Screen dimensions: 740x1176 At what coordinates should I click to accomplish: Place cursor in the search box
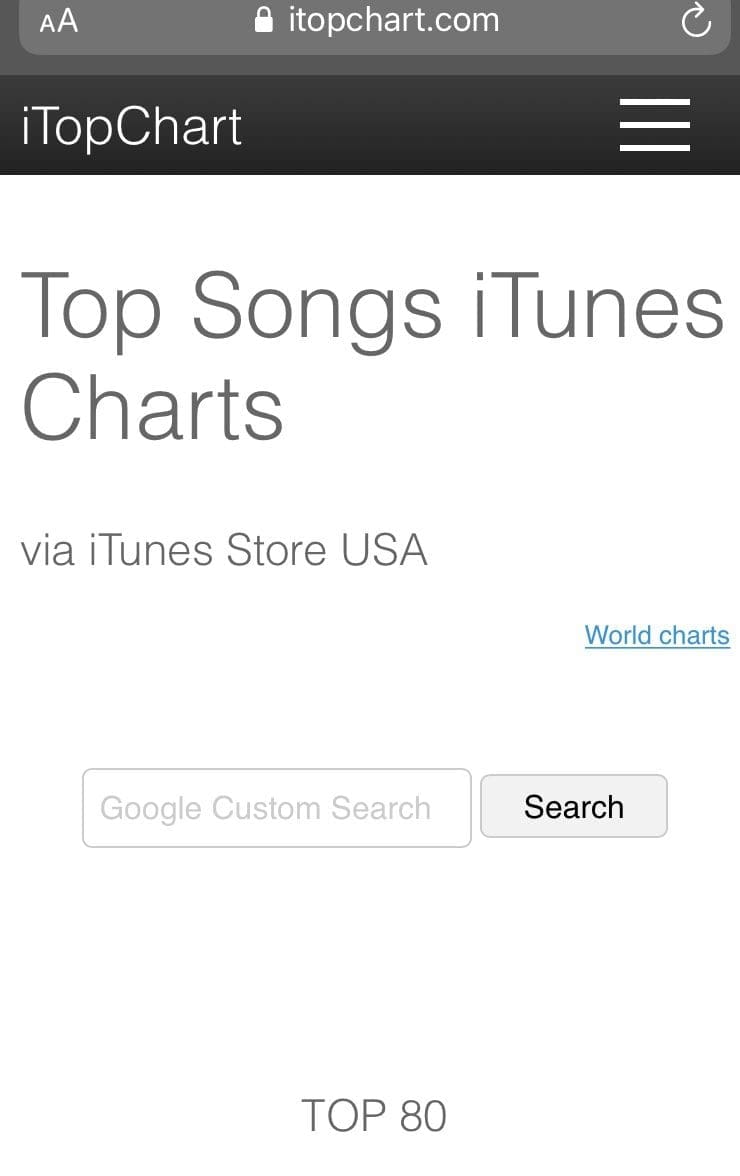coord(277,808)
